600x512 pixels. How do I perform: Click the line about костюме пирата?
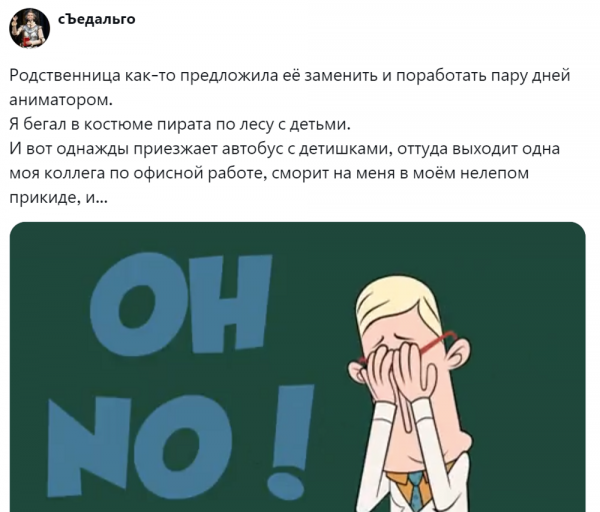[180, 124]
